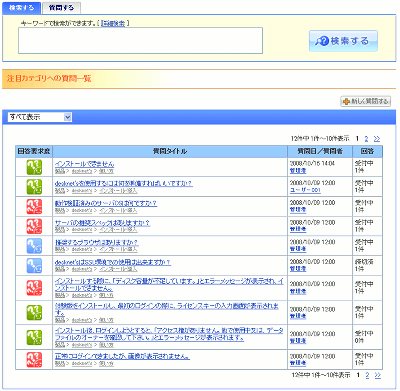This screenshot has width=400, height=391.
Task: Click desknet's breadcrumb under 推奨するブラウザ question
Action: [x=82, y=250]
